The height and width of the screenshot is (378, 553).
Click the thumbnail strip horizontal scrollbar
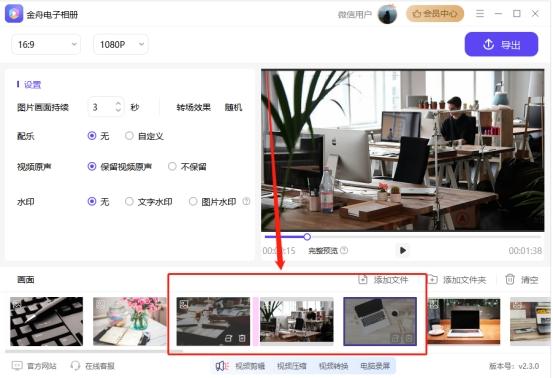[x=94, y=351]
